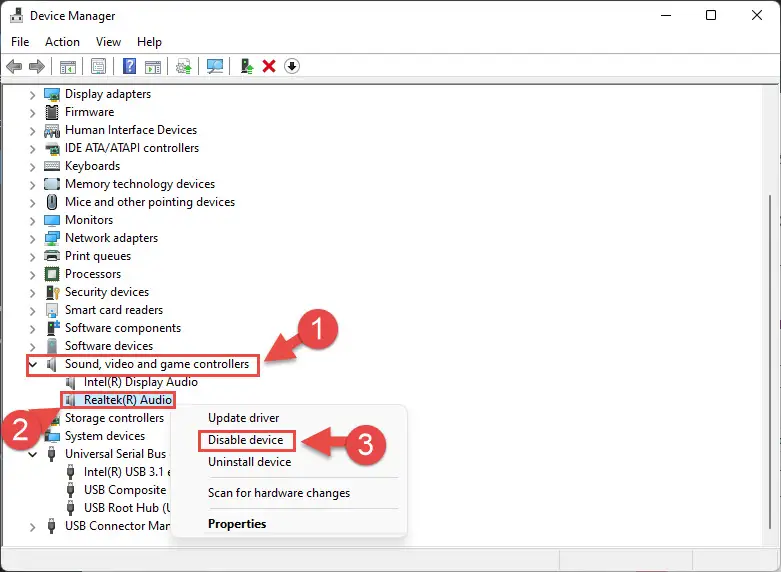
Task: Select Update driver in context menu
Action: (x=243, y=418)
